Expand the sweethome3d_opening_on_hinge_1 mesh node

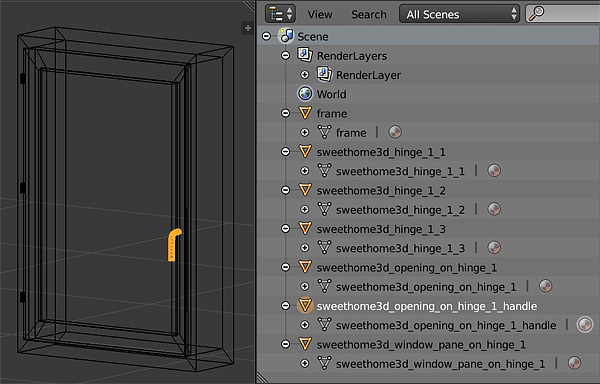click(305, 286)
